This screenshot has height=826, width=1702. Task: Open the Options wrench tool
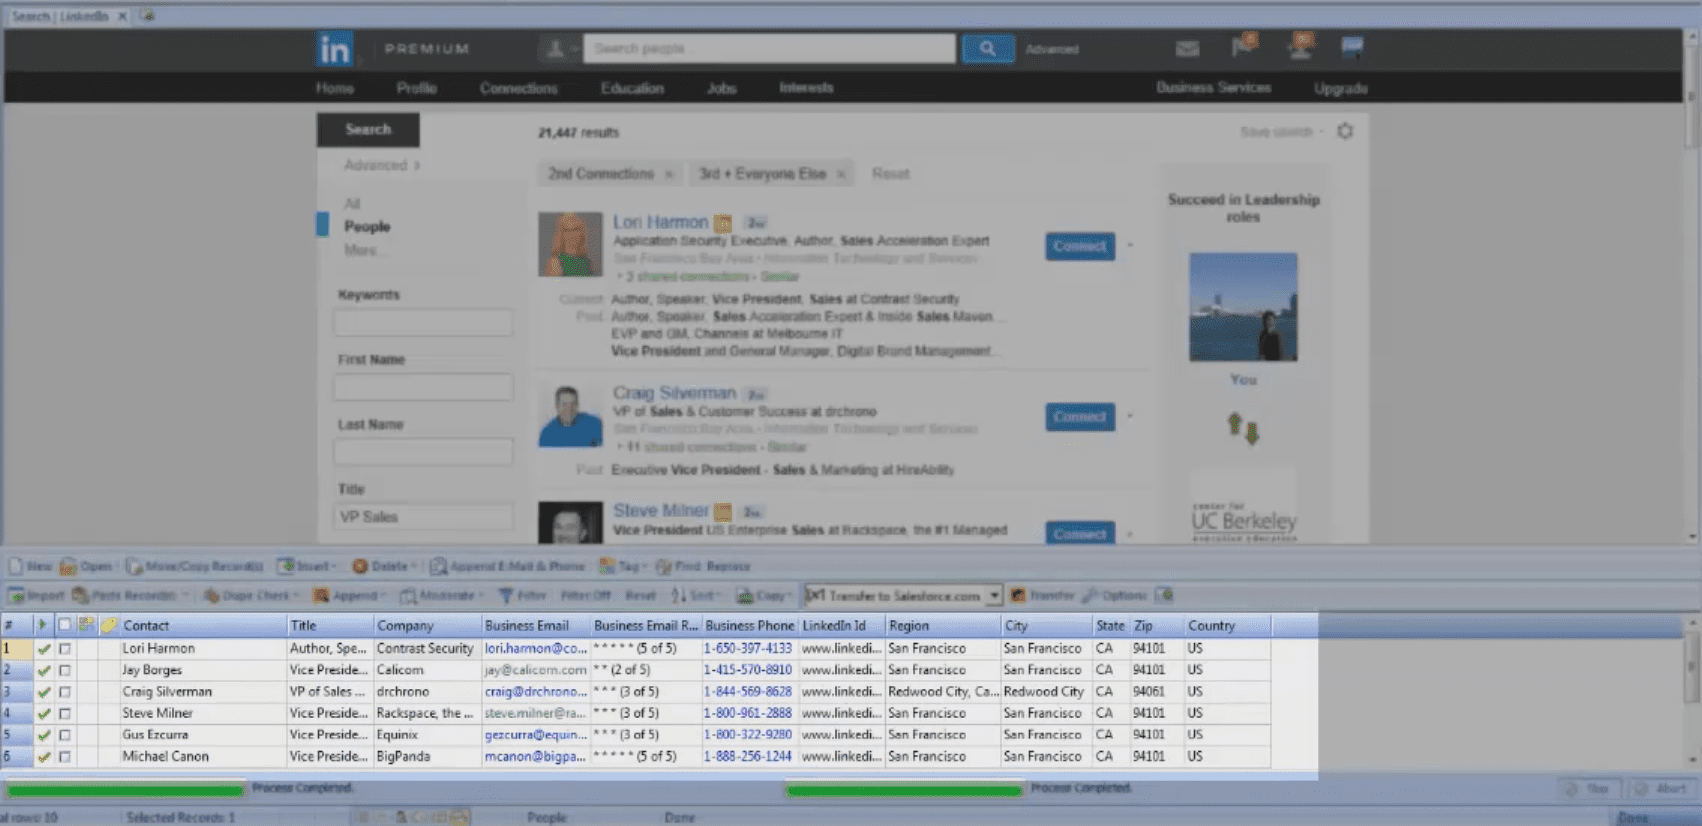point(1114,595)
